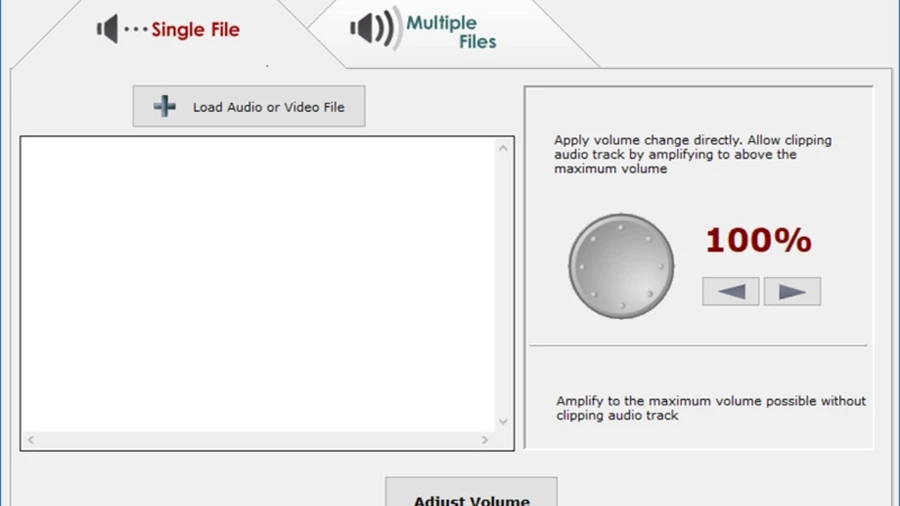Click the 100% volume value
Viewport: 900px width, 506px height.
[x=758, y=240]
